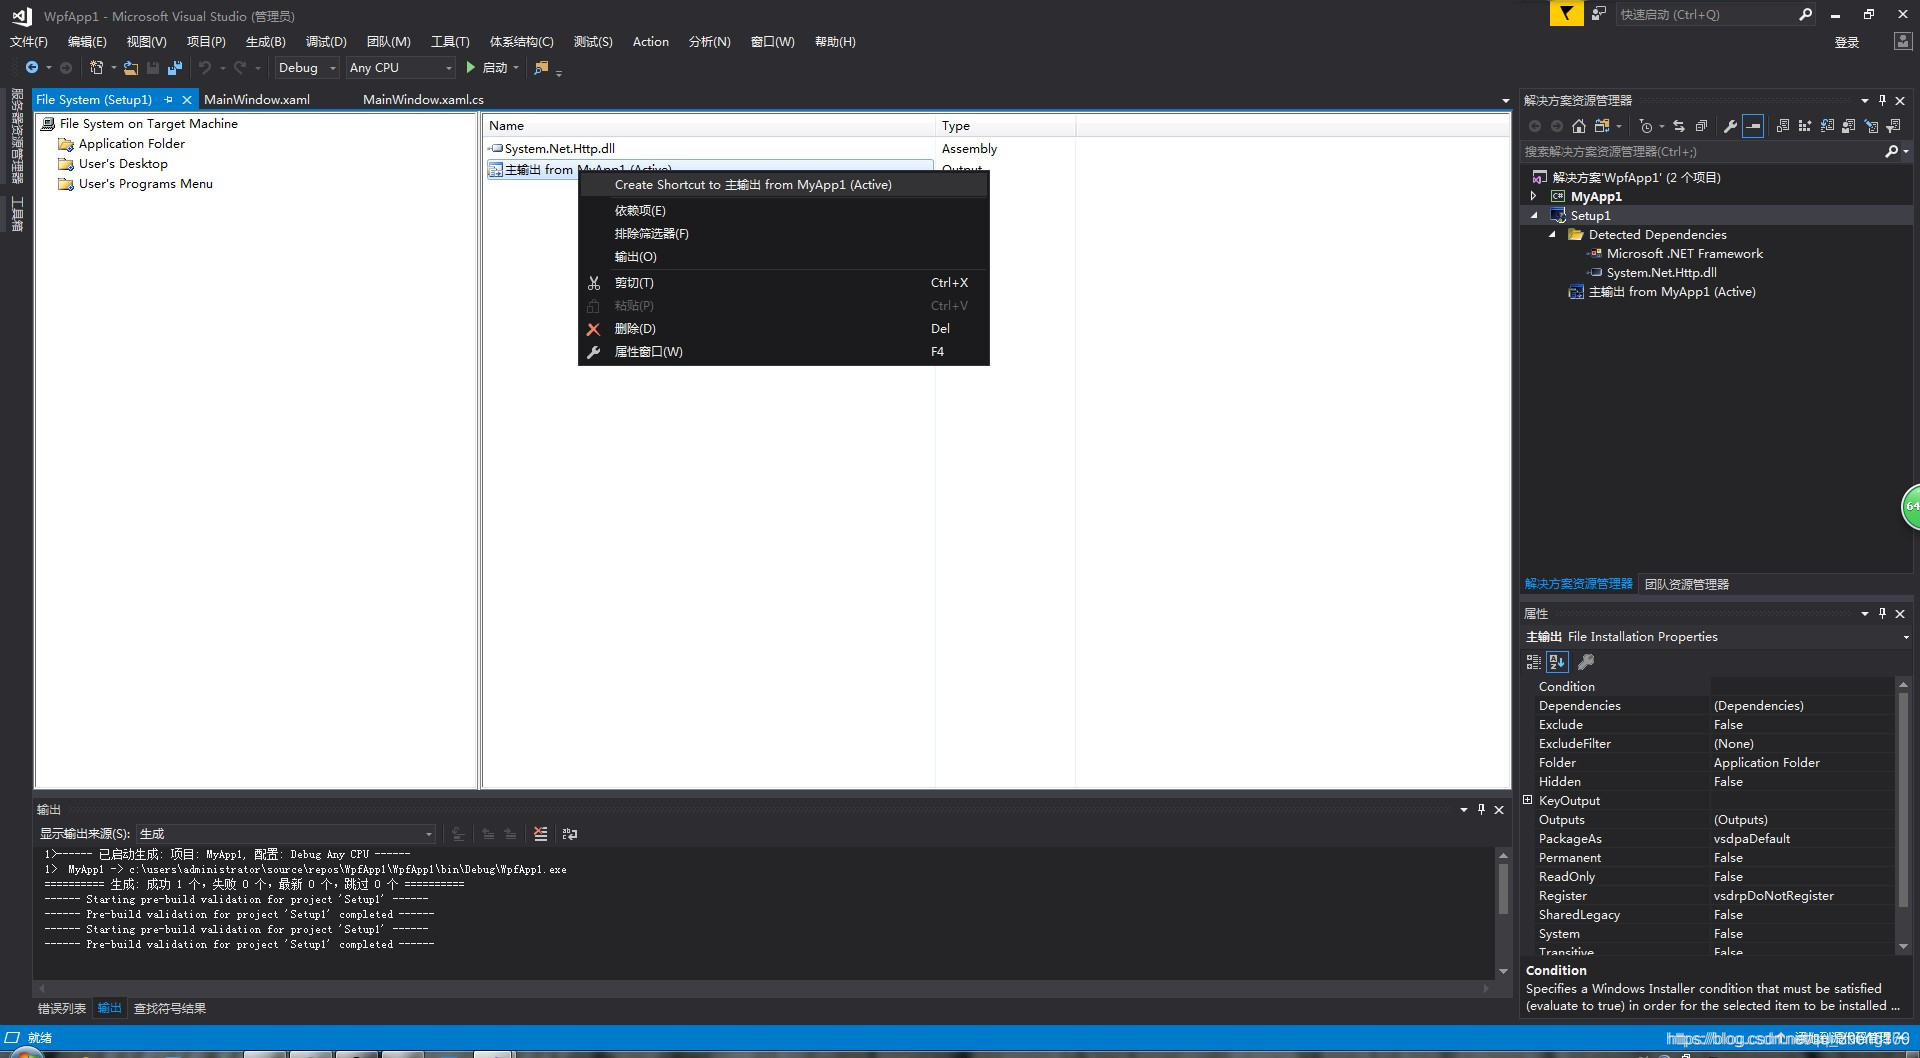Click the 登录 sign-in link
The height and width of the screenshot is (1058, 1920).
coord(1847,43)
